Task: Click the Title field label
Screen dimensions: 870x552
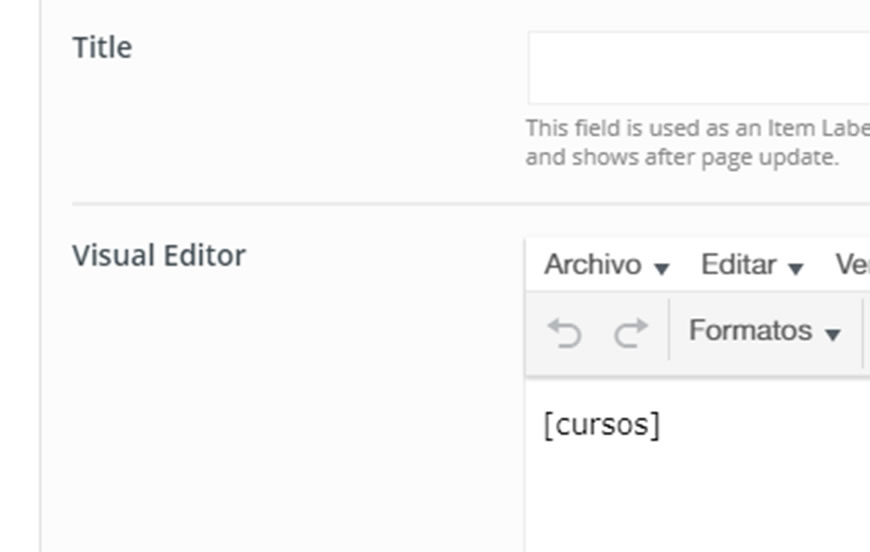Action: 103,47
